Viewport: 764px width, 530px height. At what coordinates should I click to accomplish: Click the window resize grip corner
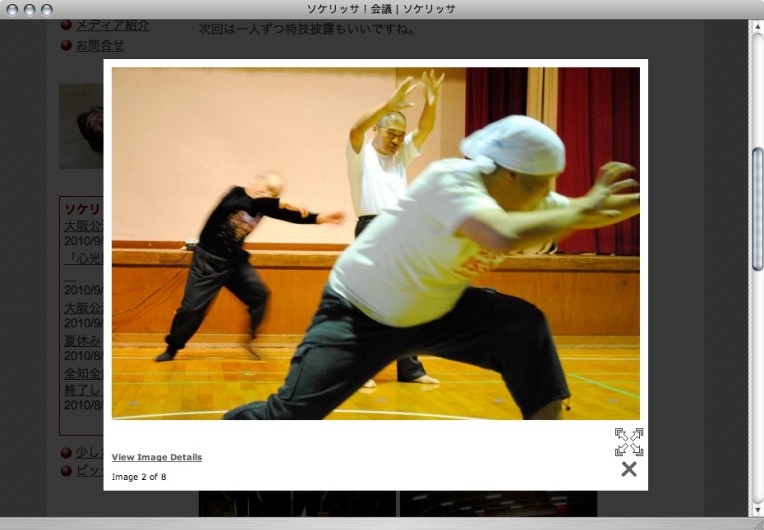coord(756,523)
